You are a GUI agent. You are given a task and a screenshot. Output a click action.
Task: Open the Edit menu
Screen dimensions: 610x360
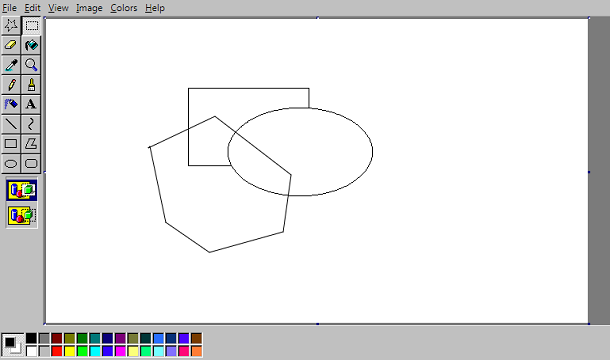pos(32,8)
